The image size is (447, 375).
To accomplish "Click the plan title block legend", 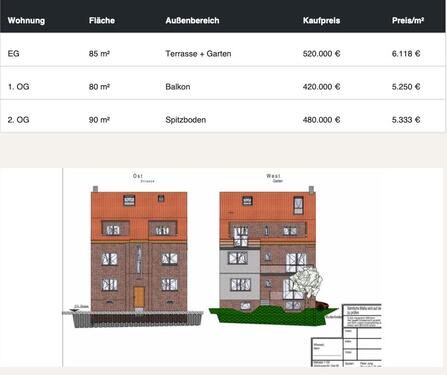I will pos(347,335).
